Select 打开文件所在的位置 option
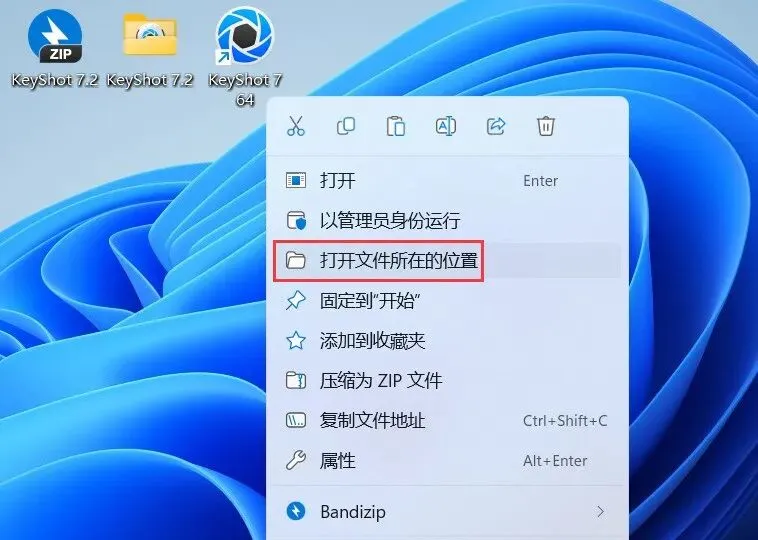 click(448, 261)
